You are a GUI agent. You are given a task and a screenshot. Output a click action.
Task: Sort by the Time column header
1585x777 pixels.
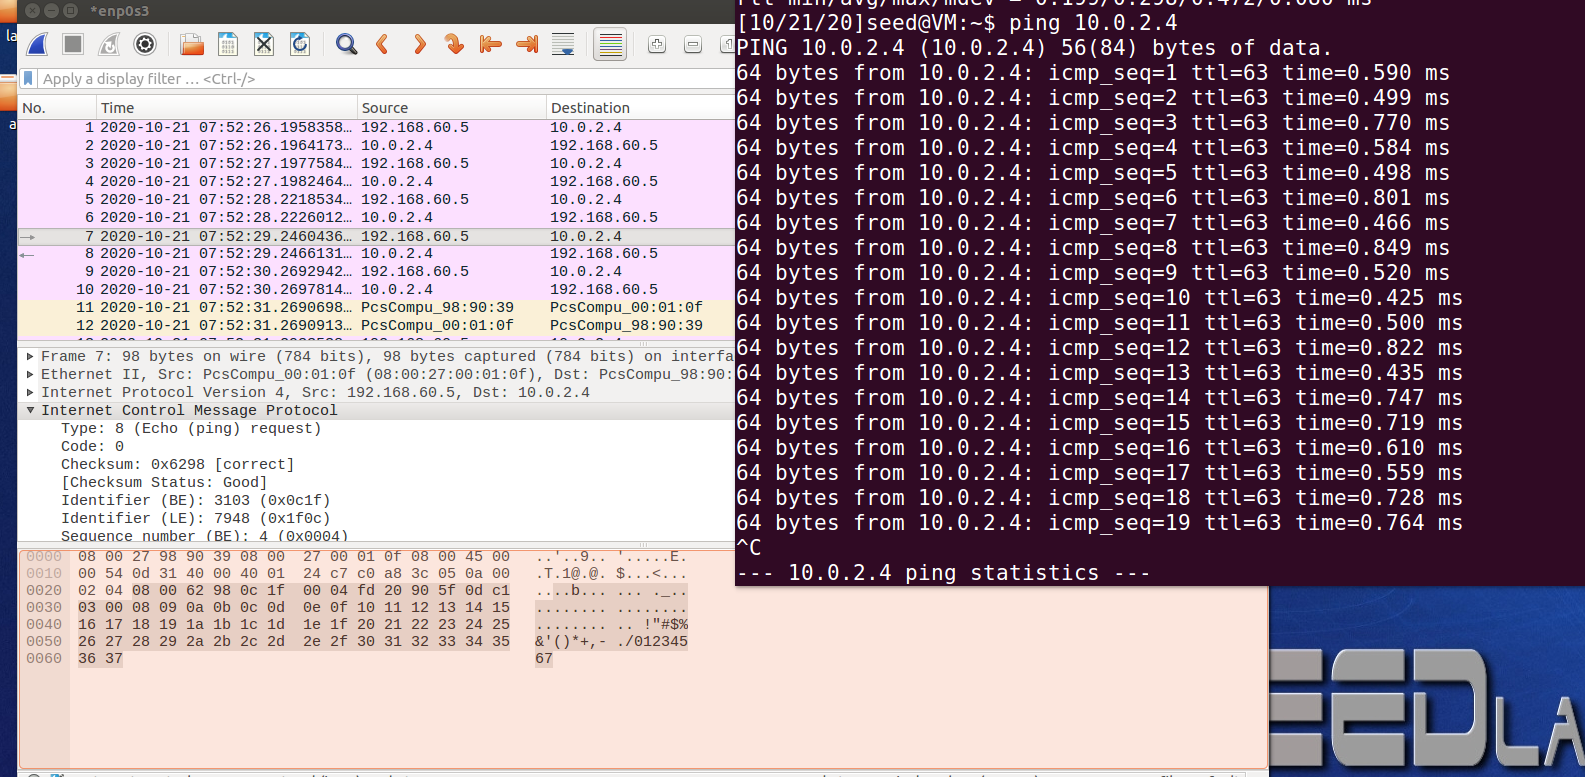click(226, 108)
